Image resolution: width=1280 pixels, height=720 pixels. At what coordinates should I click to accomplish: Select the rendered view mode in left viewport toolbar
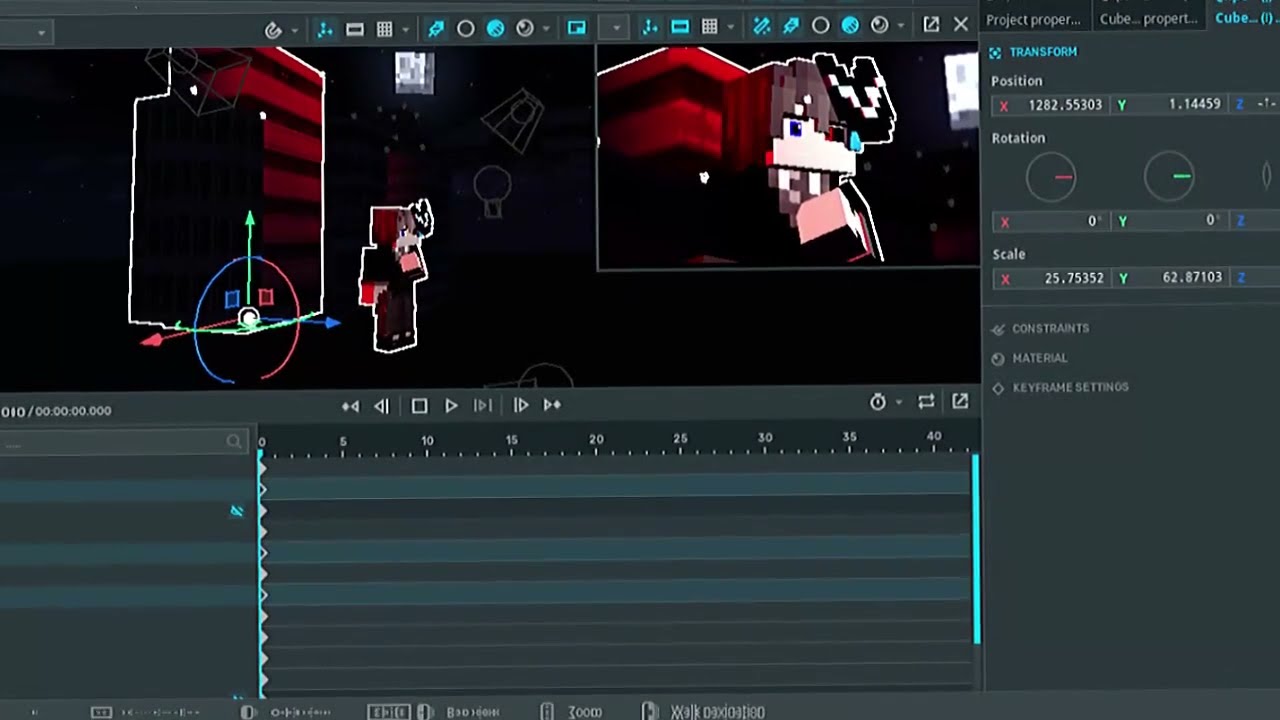point(524,29)
